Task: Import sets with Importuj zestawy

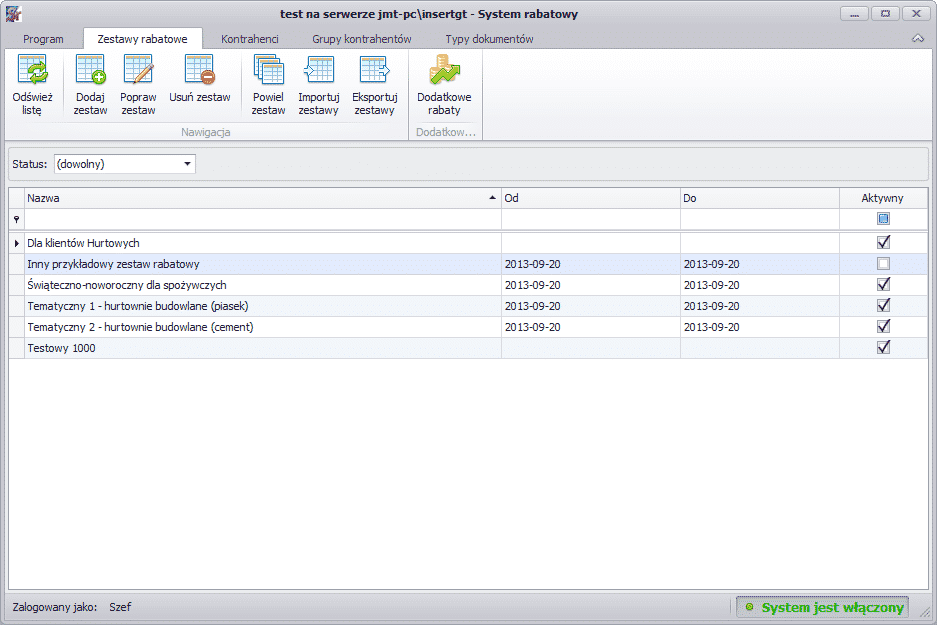Action: pos(319,85)
